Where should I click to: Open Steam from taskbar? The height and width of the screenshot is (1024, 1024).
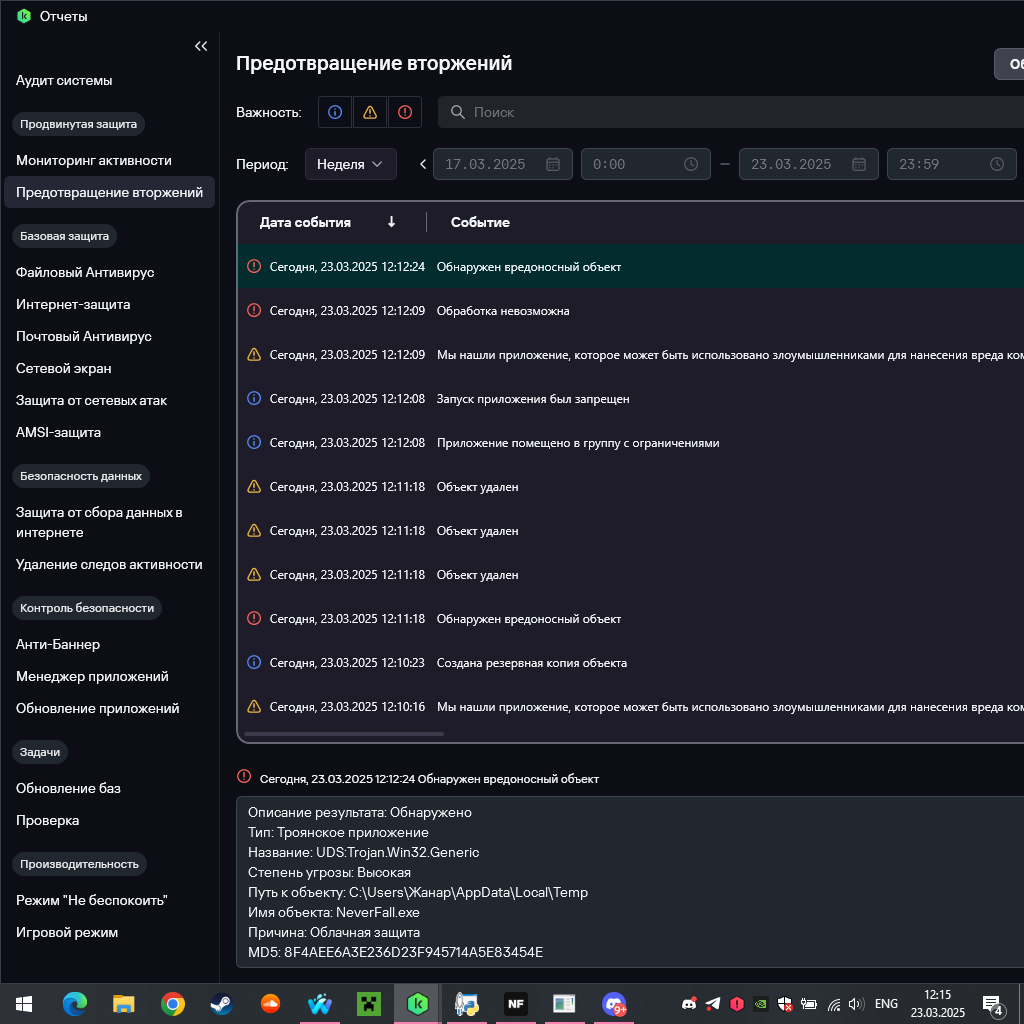click(221, 1004)
